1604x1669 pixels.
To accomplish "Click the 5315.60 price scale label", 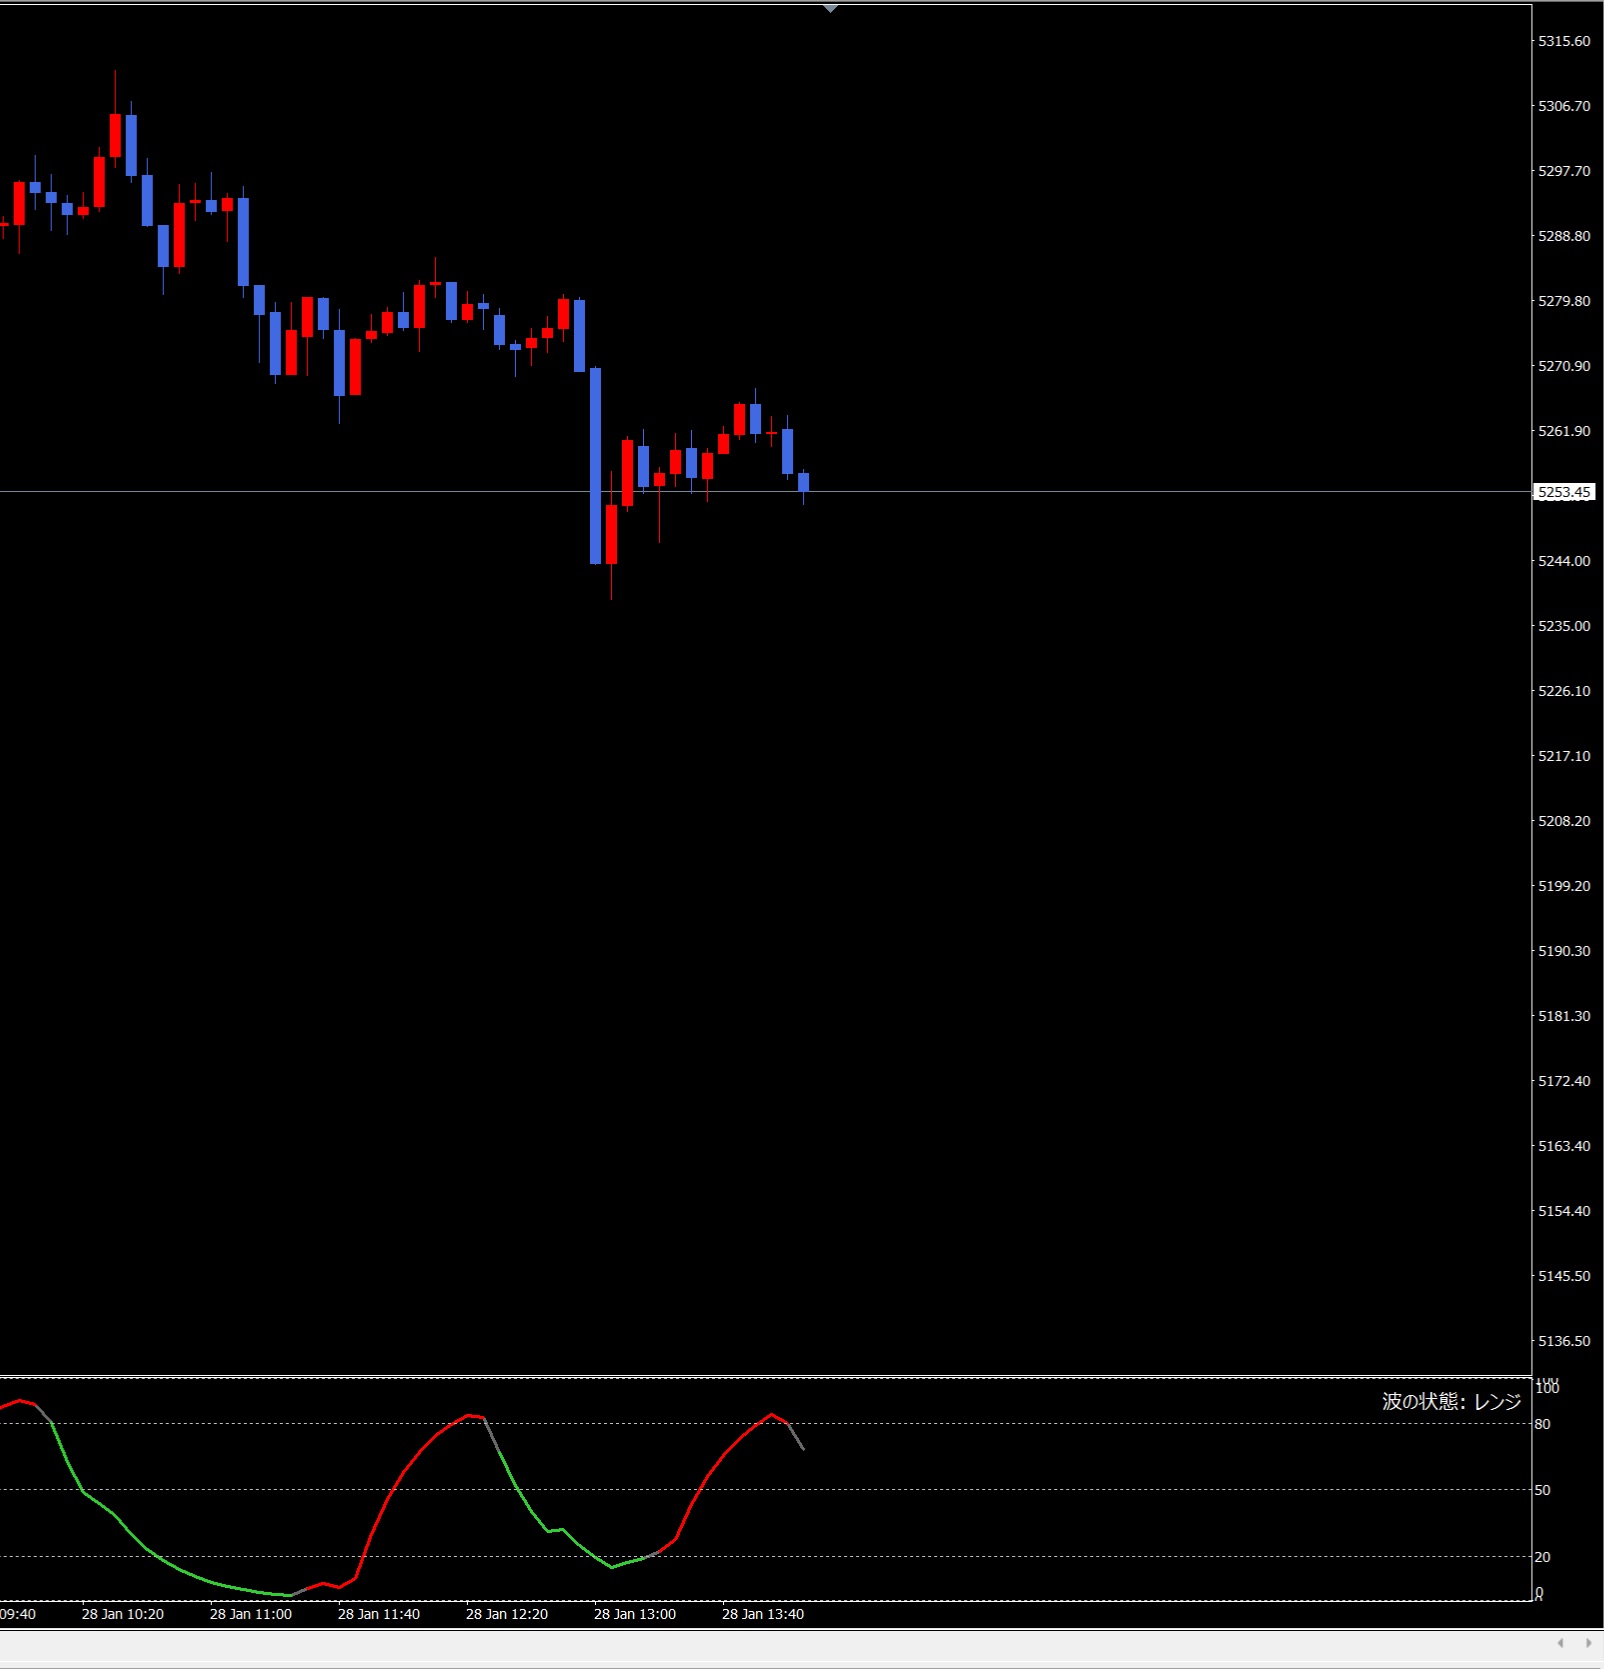I will 1564,41.
